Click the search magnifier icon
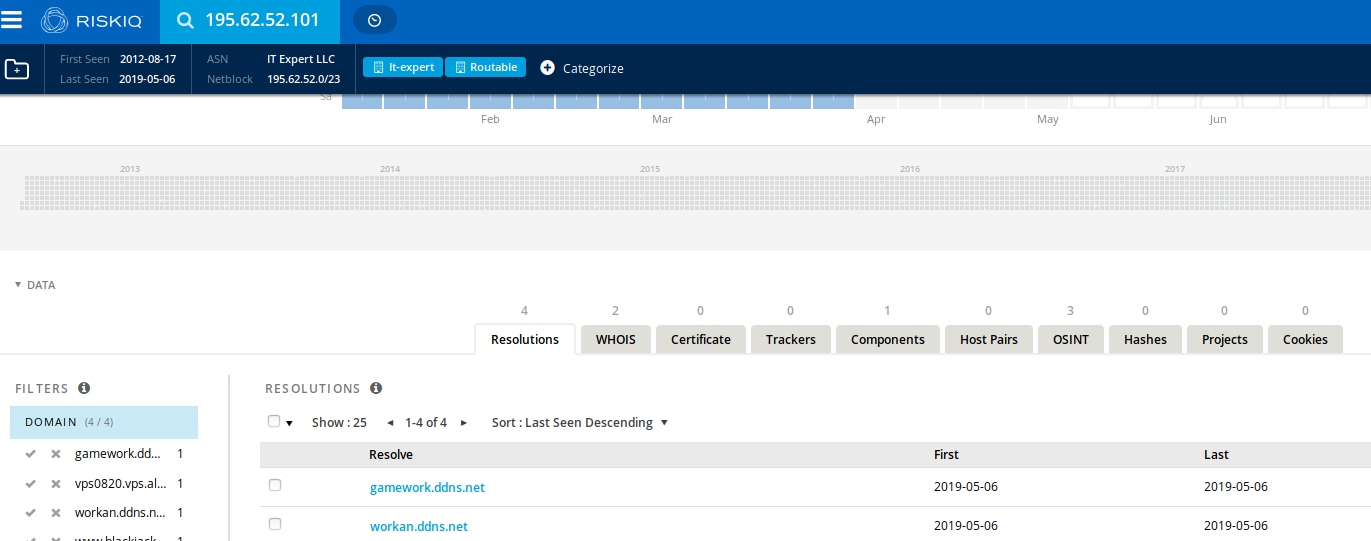This screenshot has width=1371, height=541. [x=185, y=21]
